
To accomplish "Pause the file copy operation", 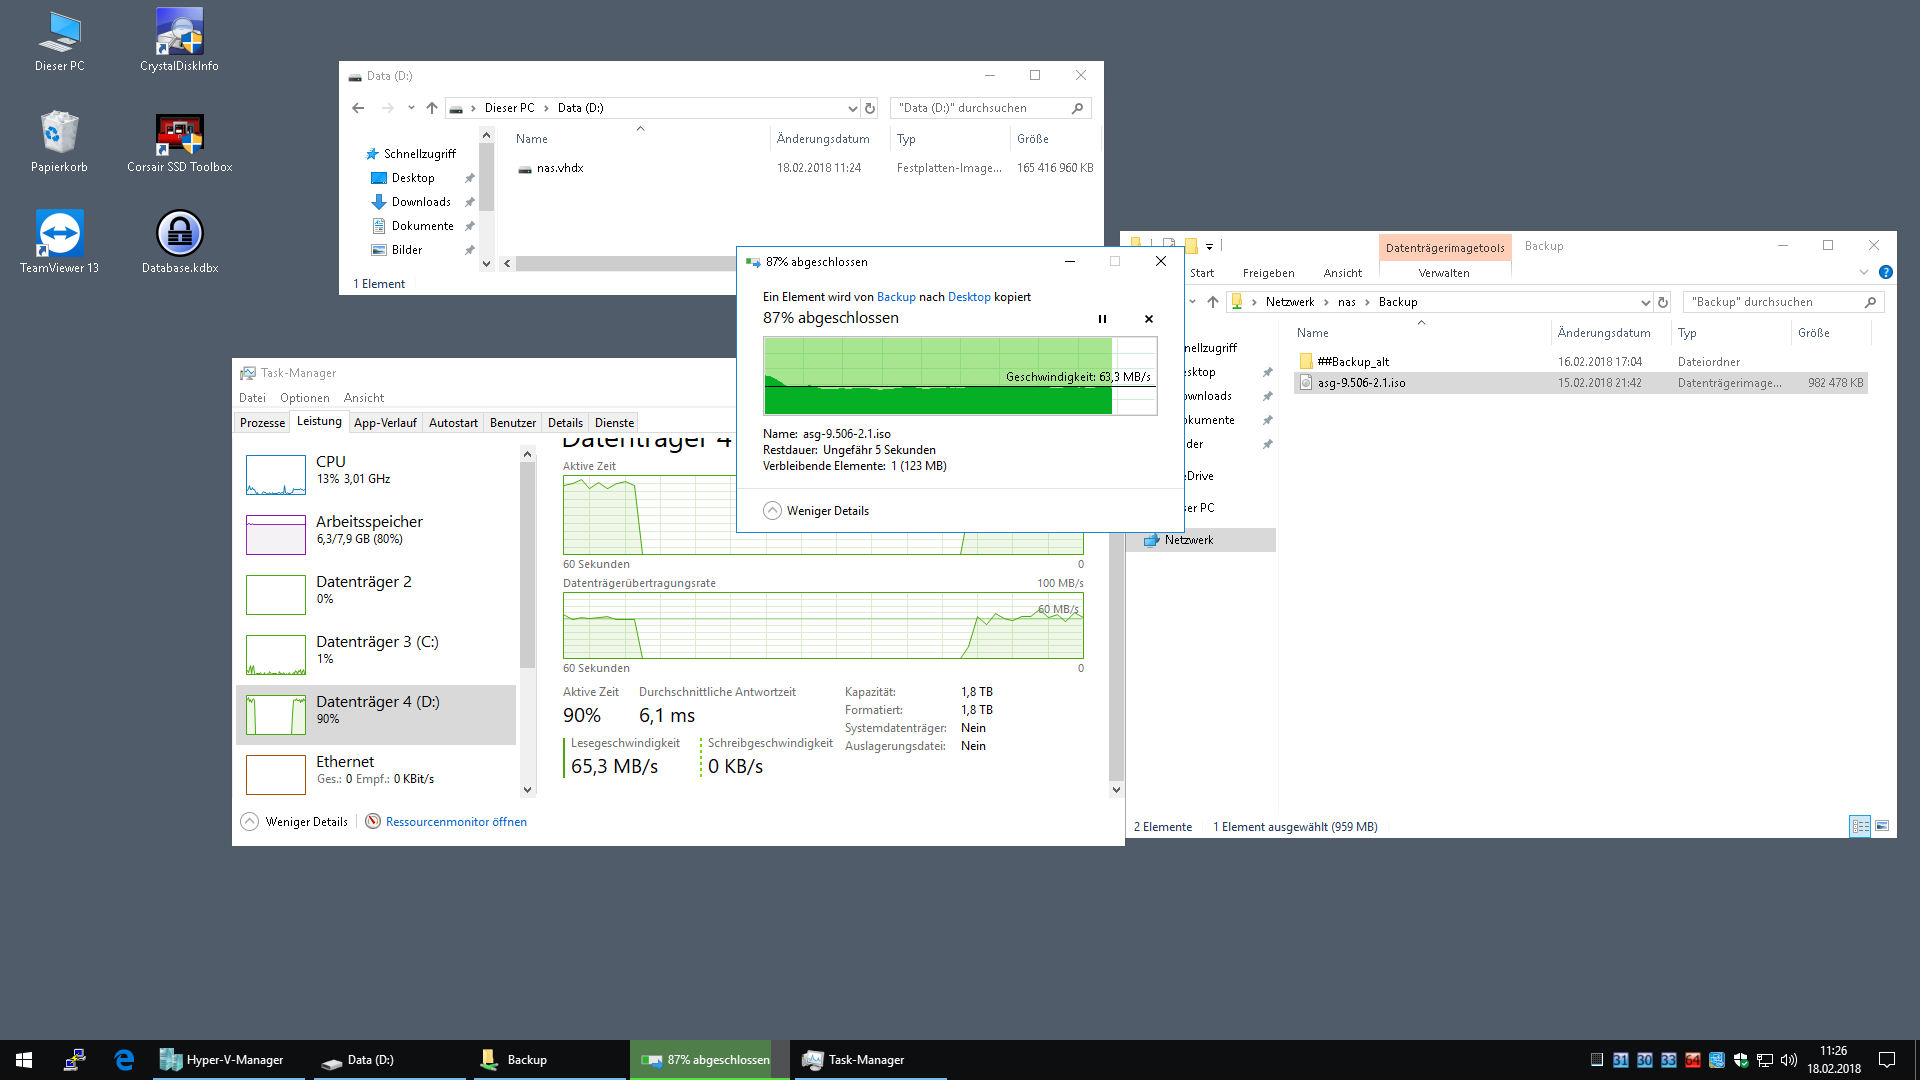I will click(1102, 319).
